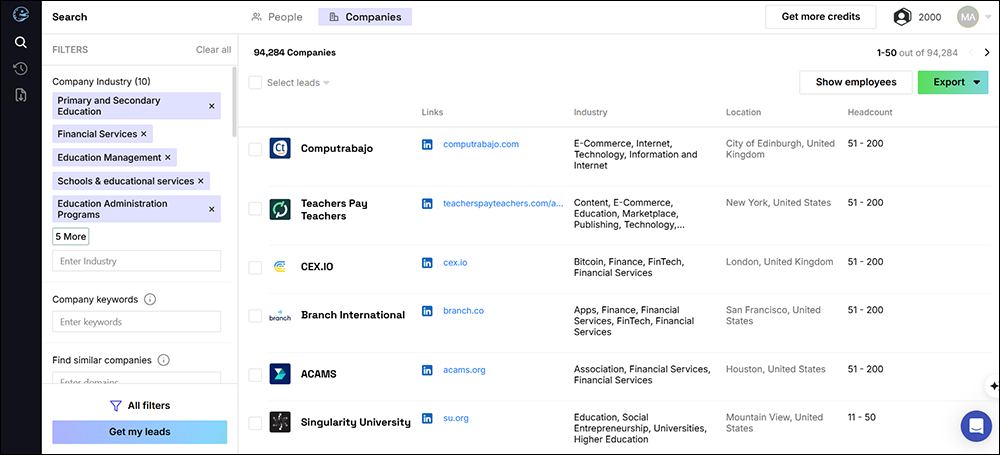Open CEX.IO LinkedIn profile icon
This screenshot has height=455, width=1000.
(x=428, y=262)
